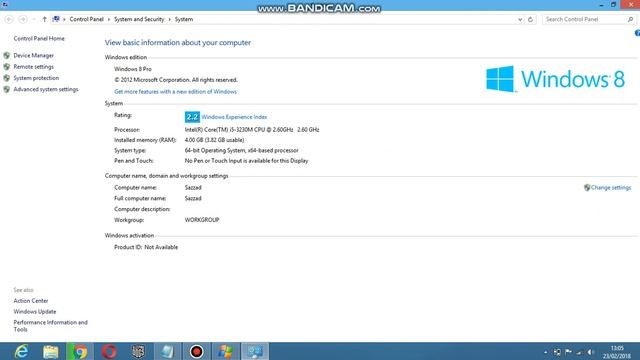The width and height of the screenshot is (640, 360).
Task: Click the shield icon beside Device Manager
Action: [7, 56]
